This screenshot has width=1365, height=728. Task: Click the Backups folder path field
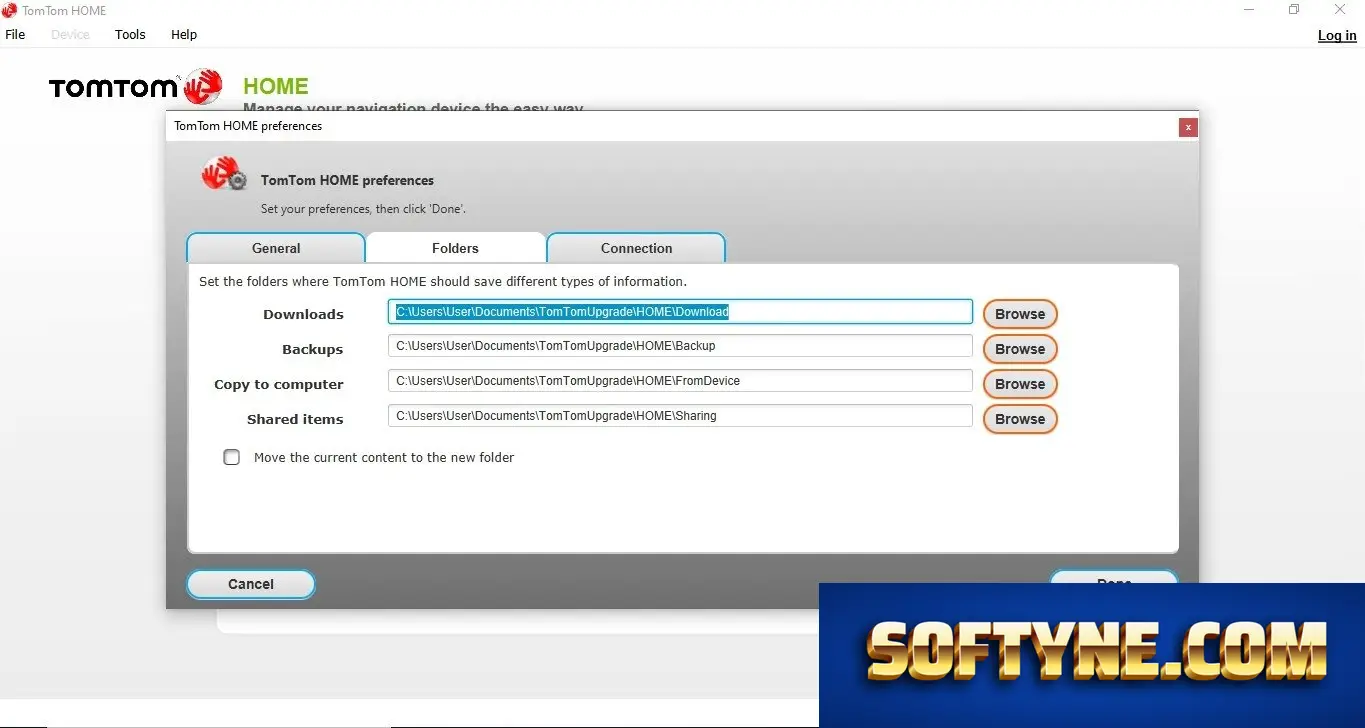680,346
